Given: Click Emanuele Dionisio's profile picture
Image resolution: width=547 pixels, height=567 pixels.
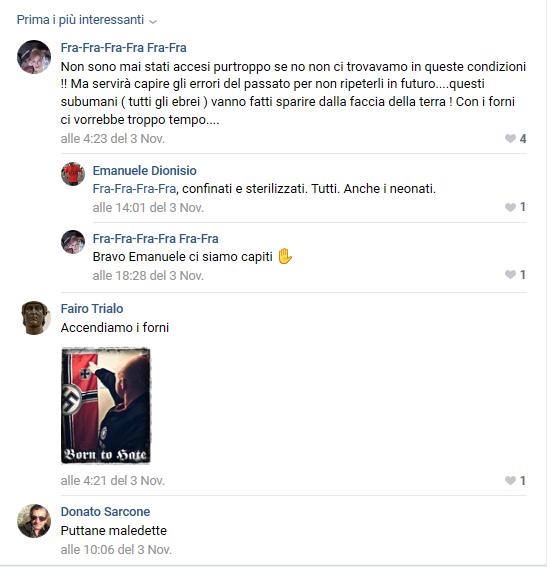Looking at the screenshot, I should [73, 174].
